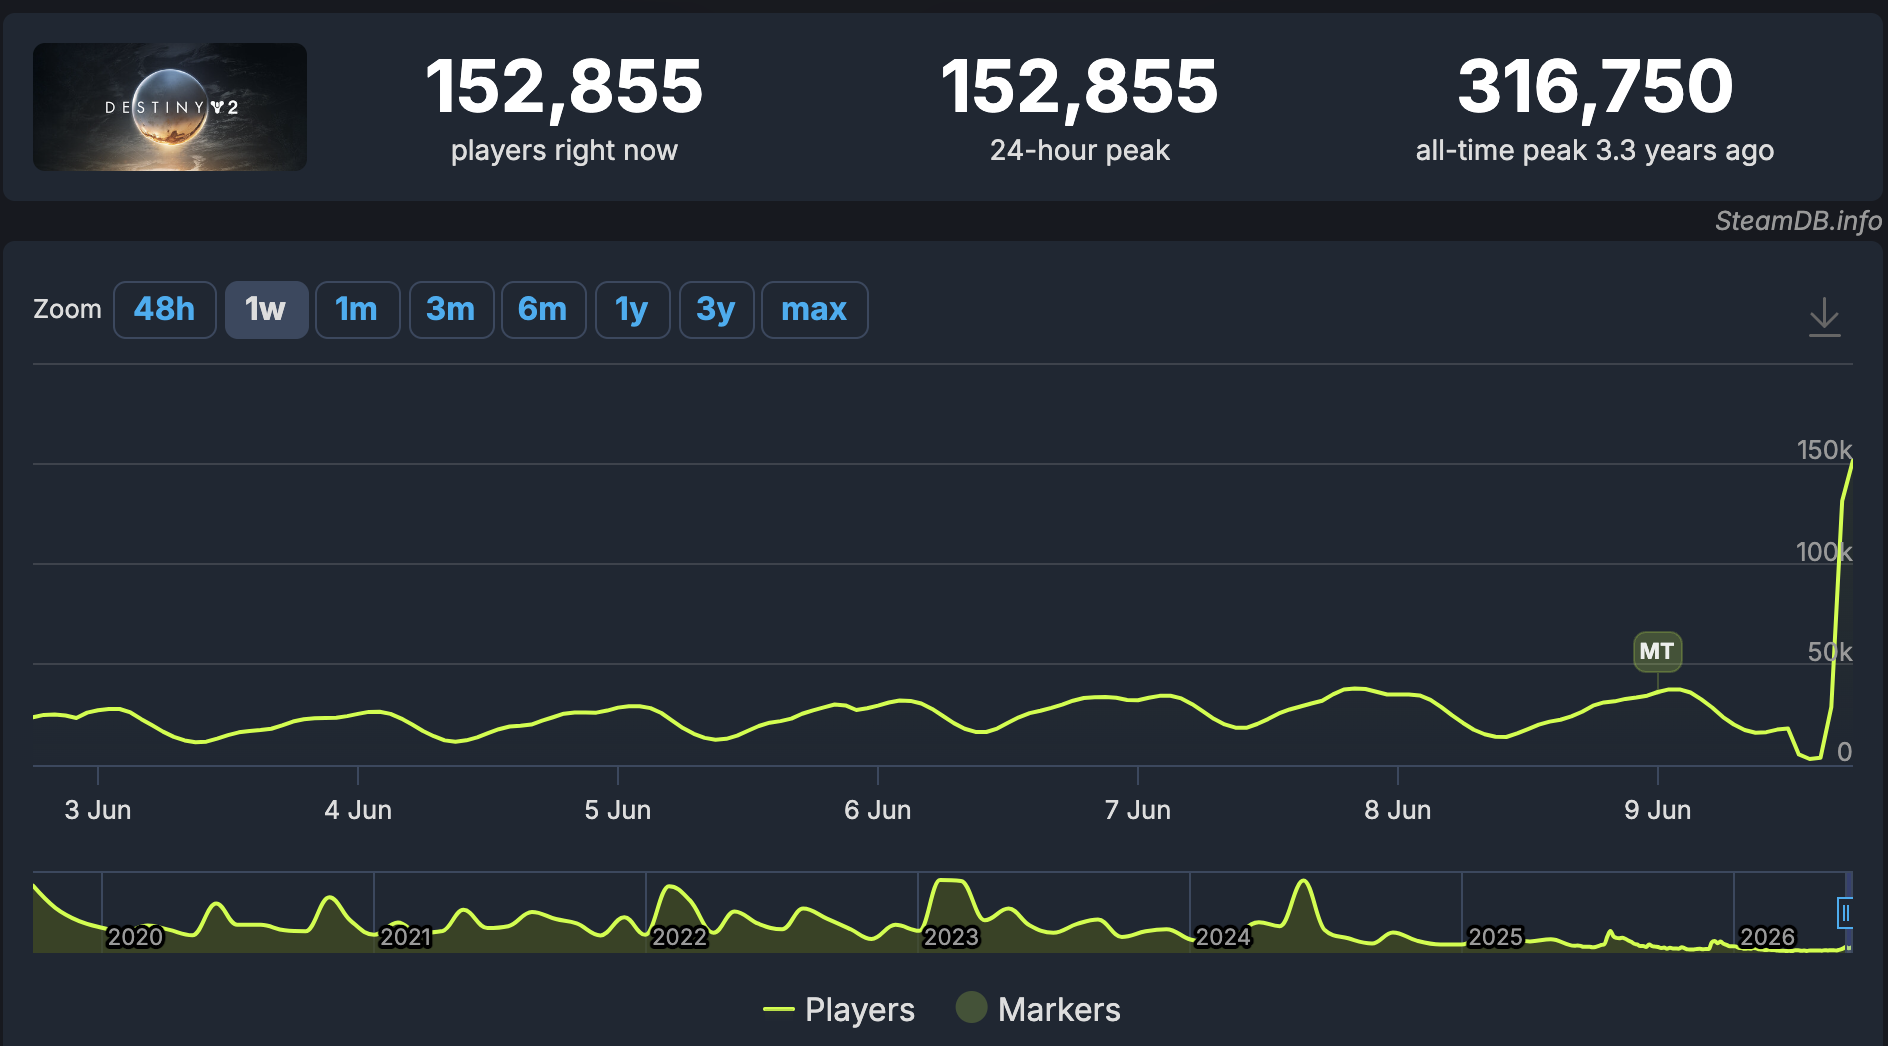Click the navigator range handle at right edge
The width and height of the screenshot is (1888, 1046).
click(1845, 913)
